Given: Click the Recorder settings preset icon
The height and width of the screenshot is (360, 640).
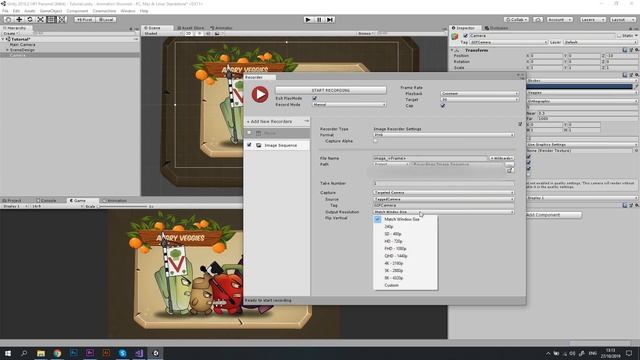Looking at the screenshot, I should (520, 124).
